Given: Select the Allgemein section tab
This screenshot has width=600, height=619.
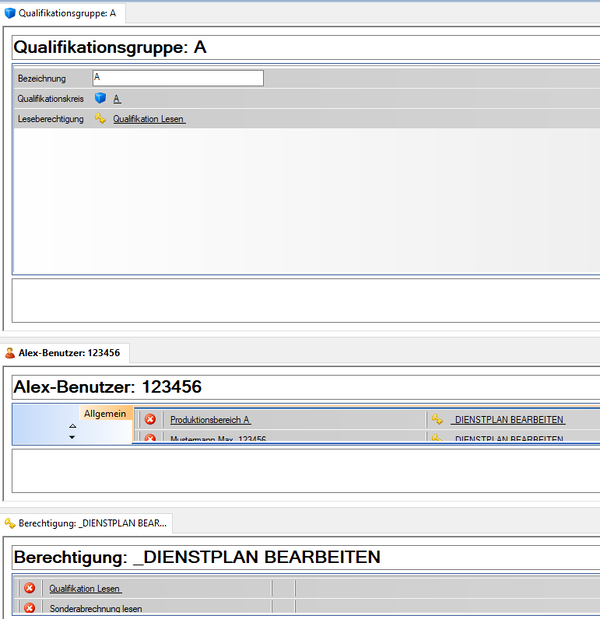Looking at the screenshot, I should click(x=104, y=413).
